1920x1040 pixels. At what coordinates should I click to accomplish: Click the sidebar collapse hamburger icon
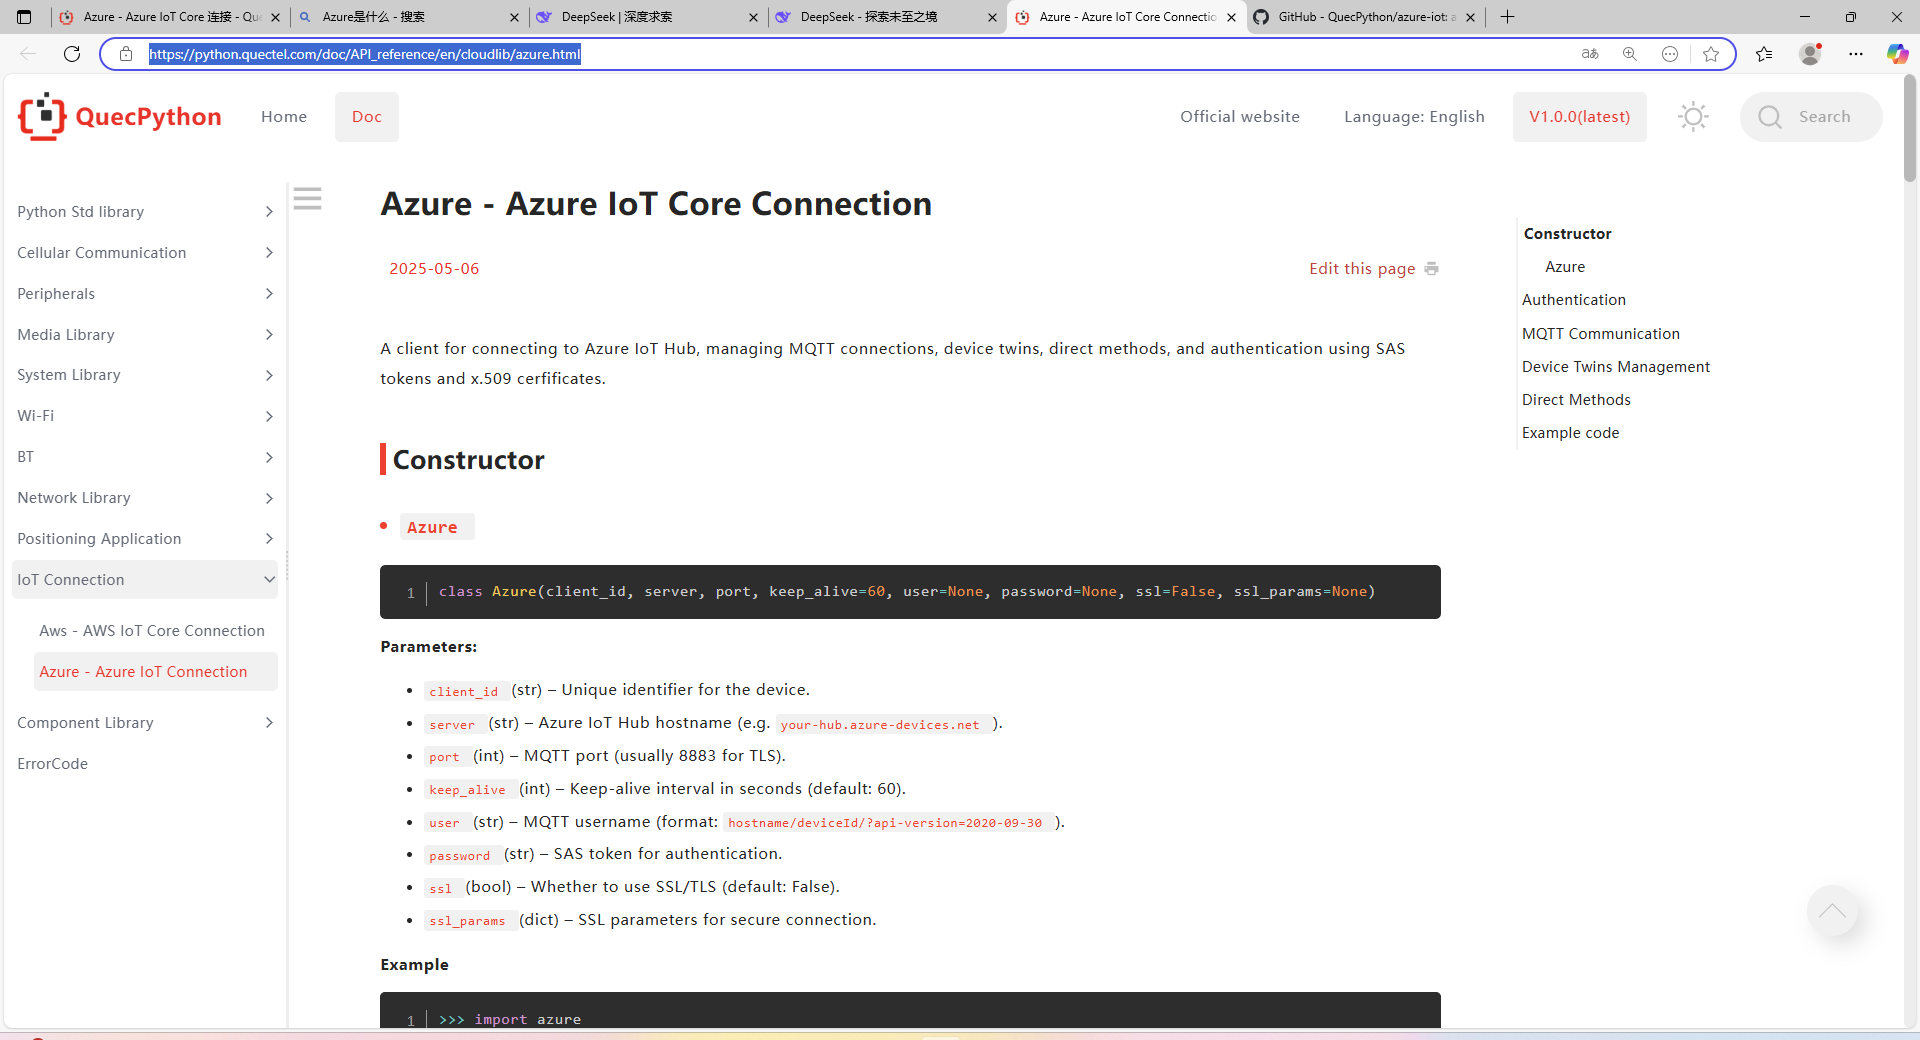[307, 199]
